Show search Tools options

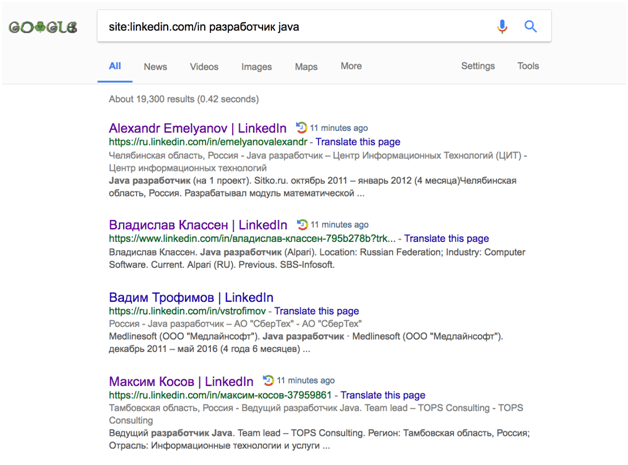[x=528, y=66]
